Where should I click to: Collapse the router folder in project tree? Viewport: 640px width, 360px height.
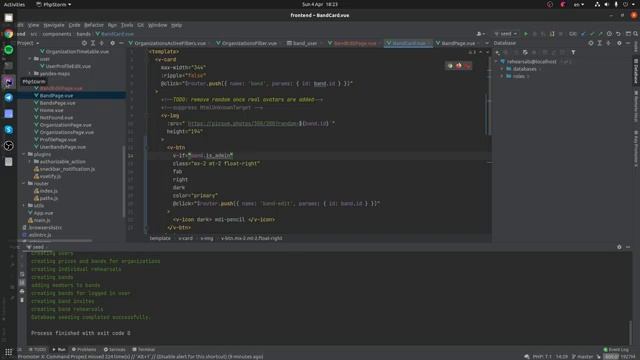(x=24, y=184)
